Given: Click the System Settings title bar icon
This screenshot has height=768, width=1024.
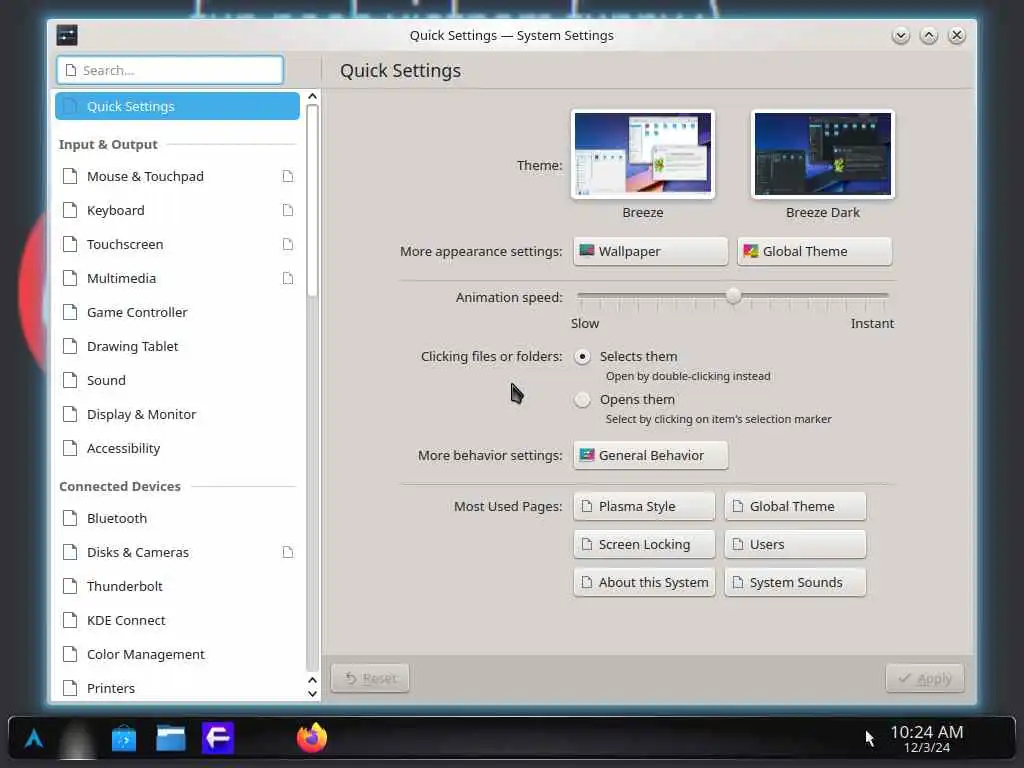Looking at the screenshot, I should pyautogui.click(x=67, y=35).
